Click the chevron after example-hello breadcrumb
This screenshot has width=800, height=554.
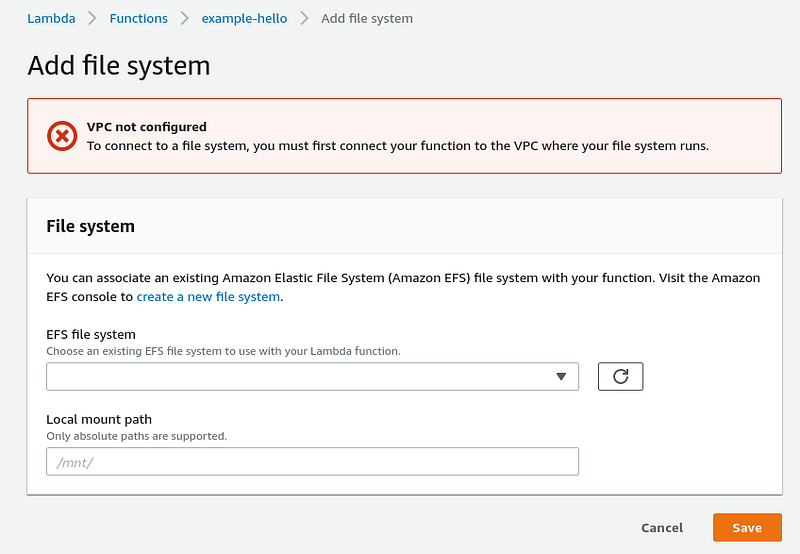(305, 18)
